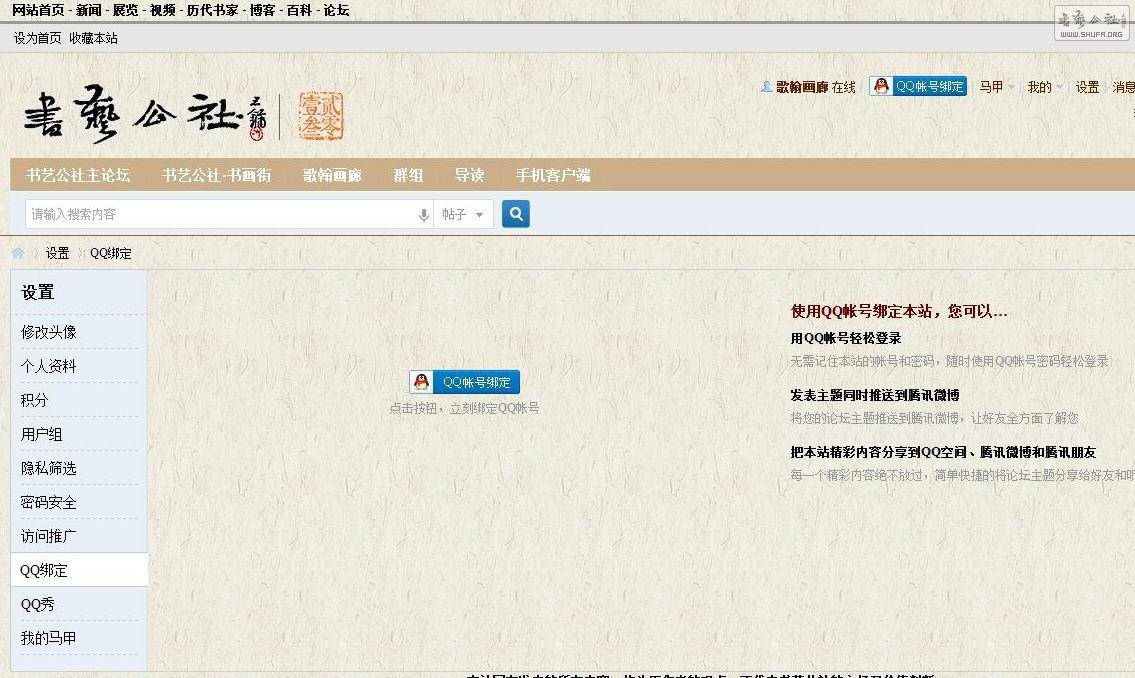Click 设置 in the breadcrumb trail
This screenshot has width=1135, height=678.
click(57, 253)
